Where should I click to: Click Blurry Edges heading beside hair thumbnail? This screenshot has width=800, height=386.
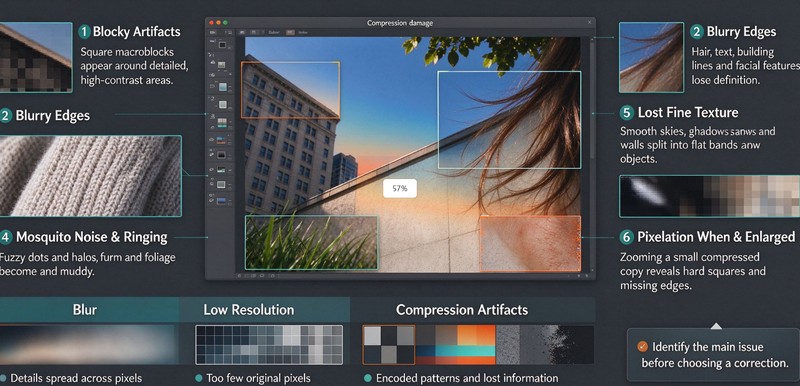[x=741, y=32]
